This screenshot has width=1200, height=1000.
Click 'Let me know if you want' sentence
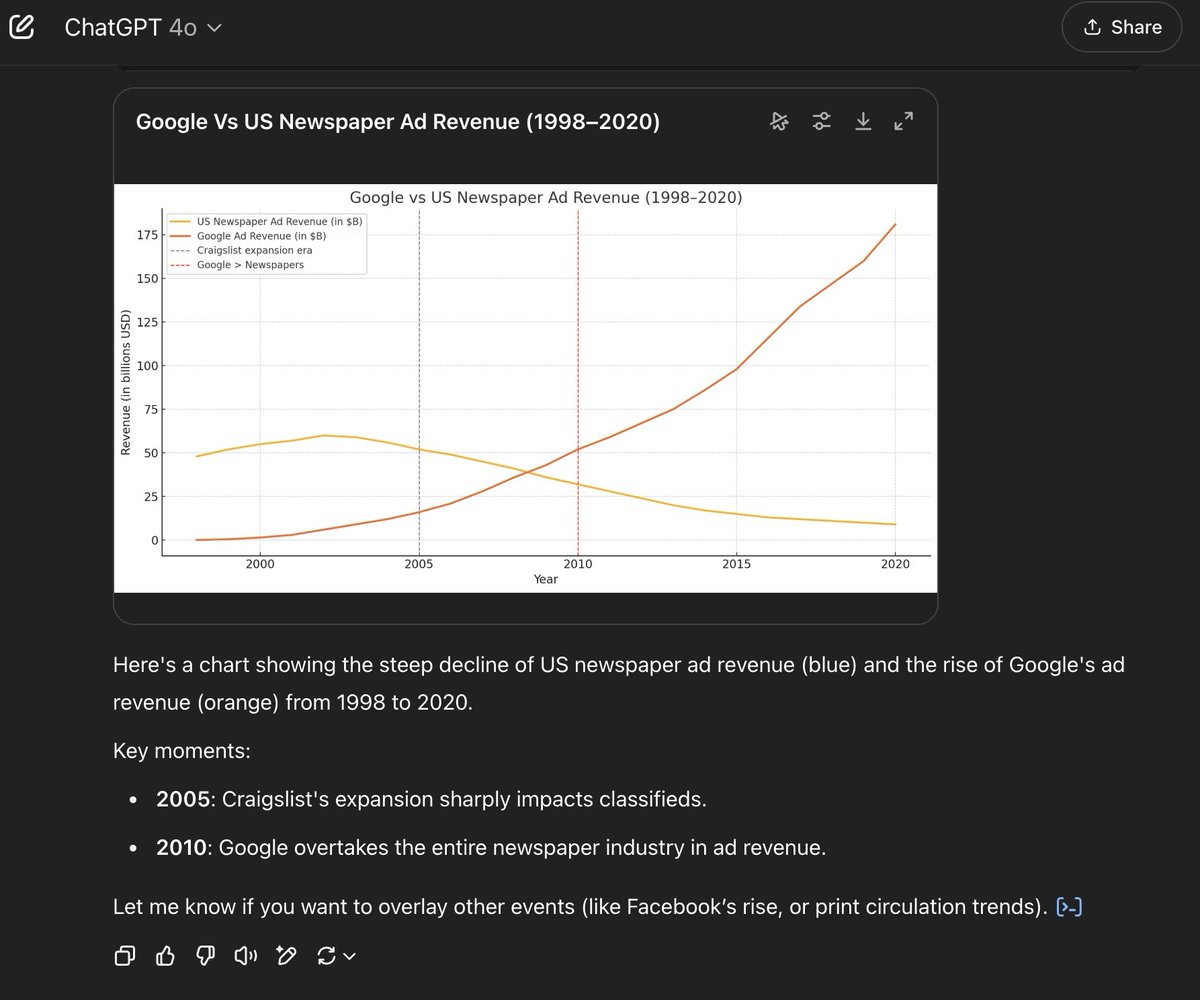coord(581,907)
